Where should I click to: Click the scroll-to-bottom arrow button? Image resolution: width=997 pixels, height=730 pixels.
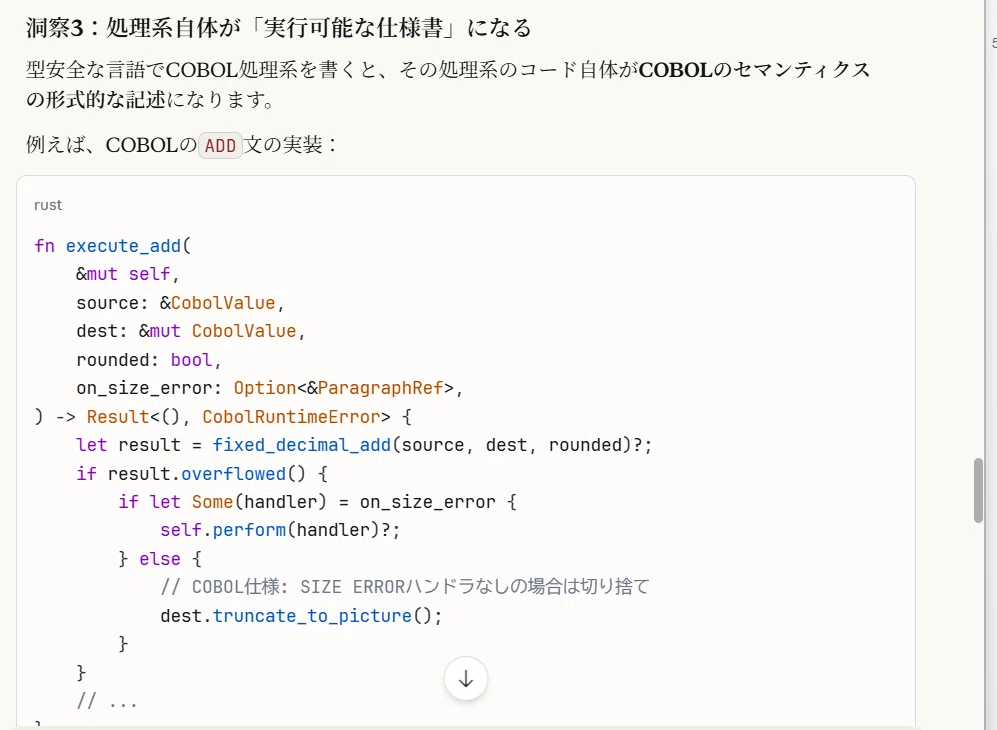[x=465, y=678]
